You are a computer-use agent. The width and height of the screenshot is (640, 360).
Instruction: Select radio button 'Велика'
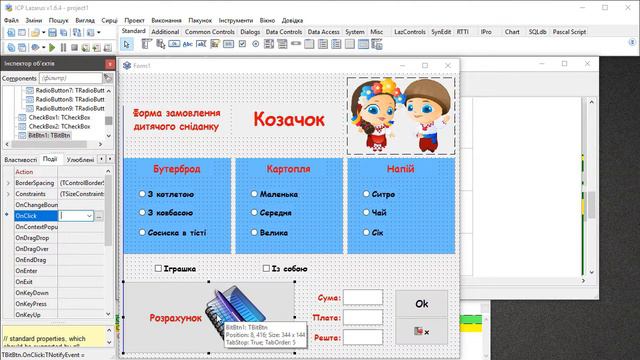254,233
